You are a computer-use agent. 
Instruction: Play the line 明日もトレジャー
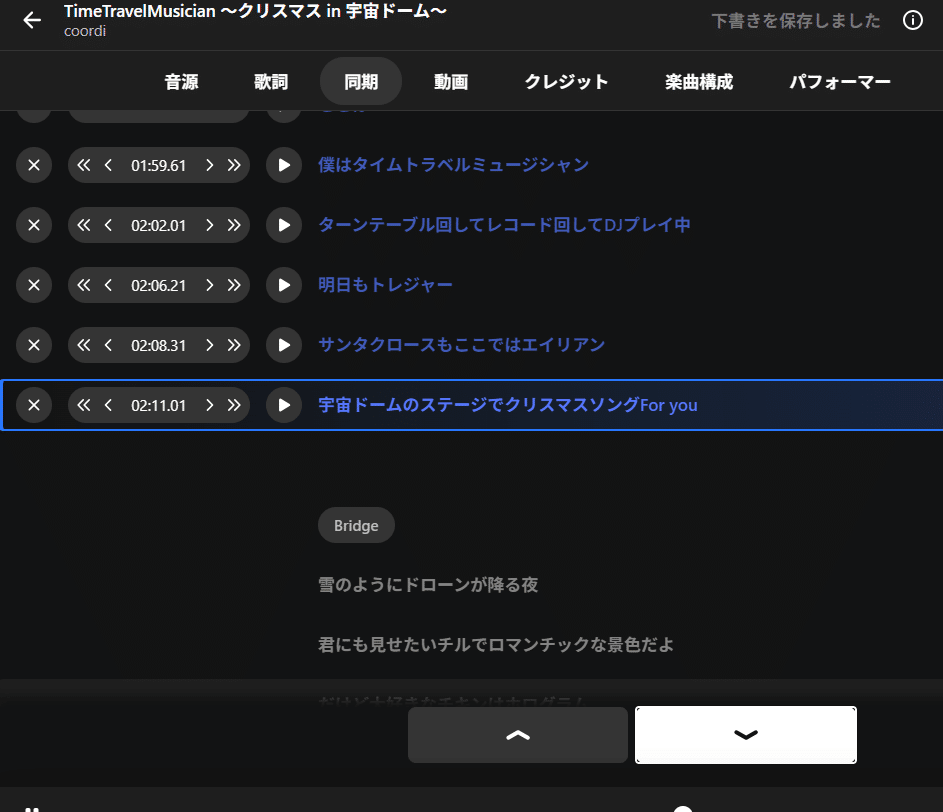284,285
